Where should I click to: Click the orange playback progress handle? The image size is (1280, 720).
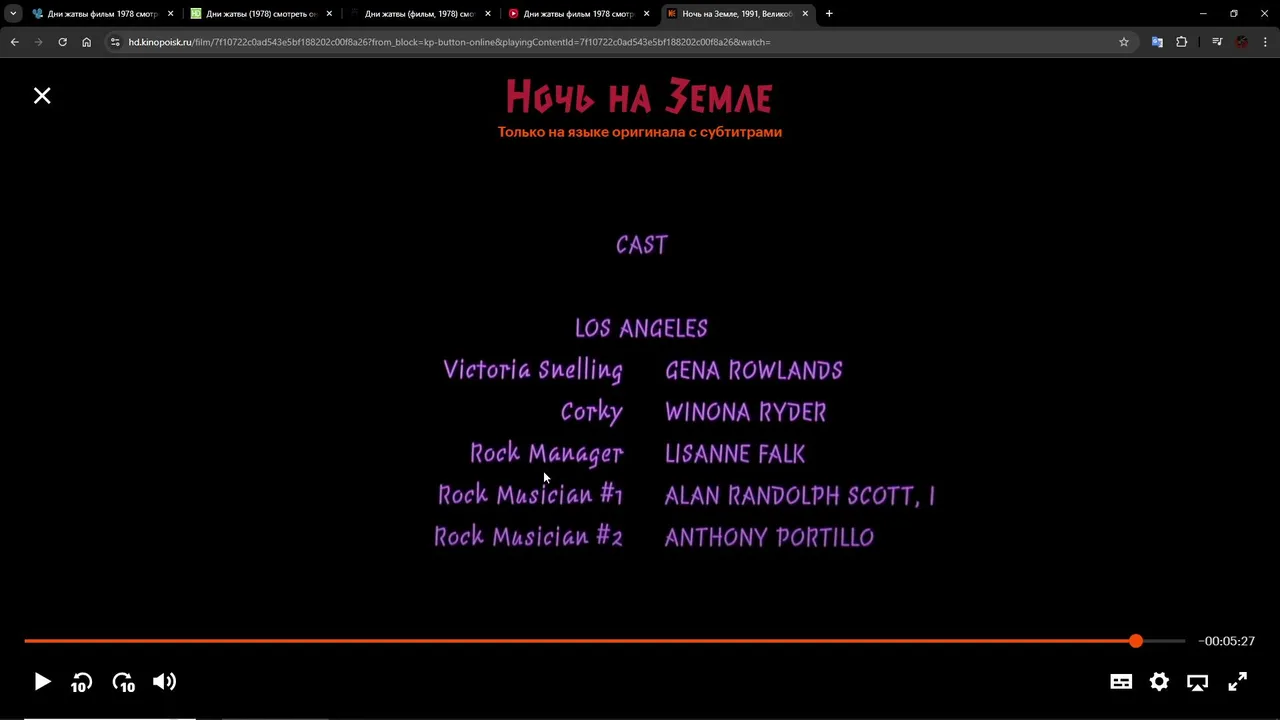(1136, 641)
